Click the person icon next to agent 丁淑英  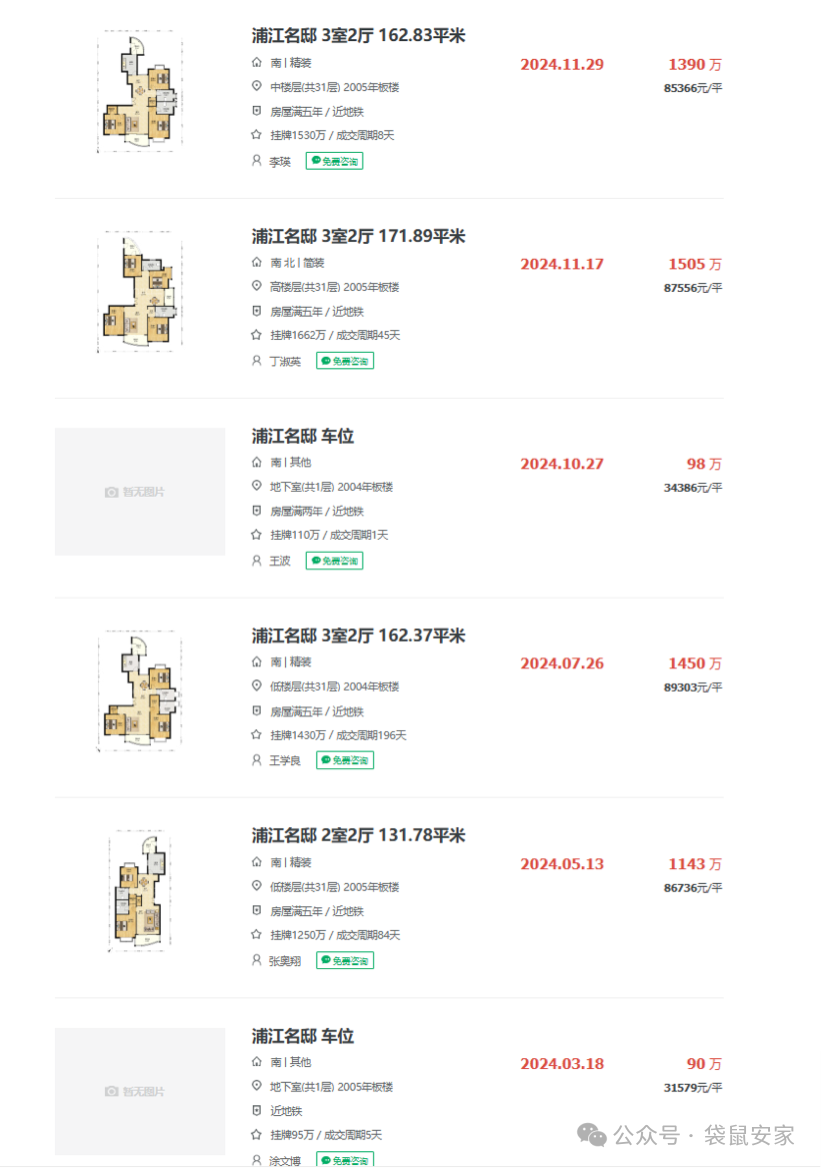257,361
